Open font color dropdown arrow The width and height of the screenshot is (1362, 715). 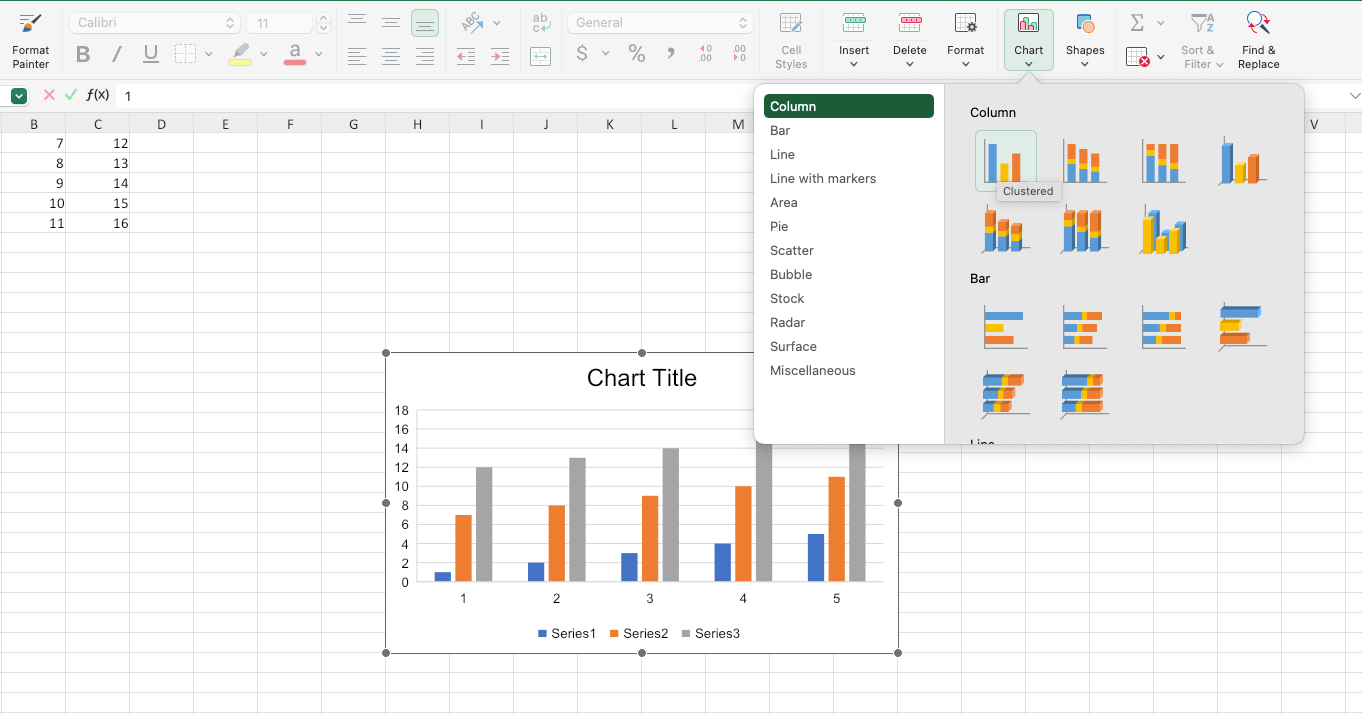tap(319, 55)
